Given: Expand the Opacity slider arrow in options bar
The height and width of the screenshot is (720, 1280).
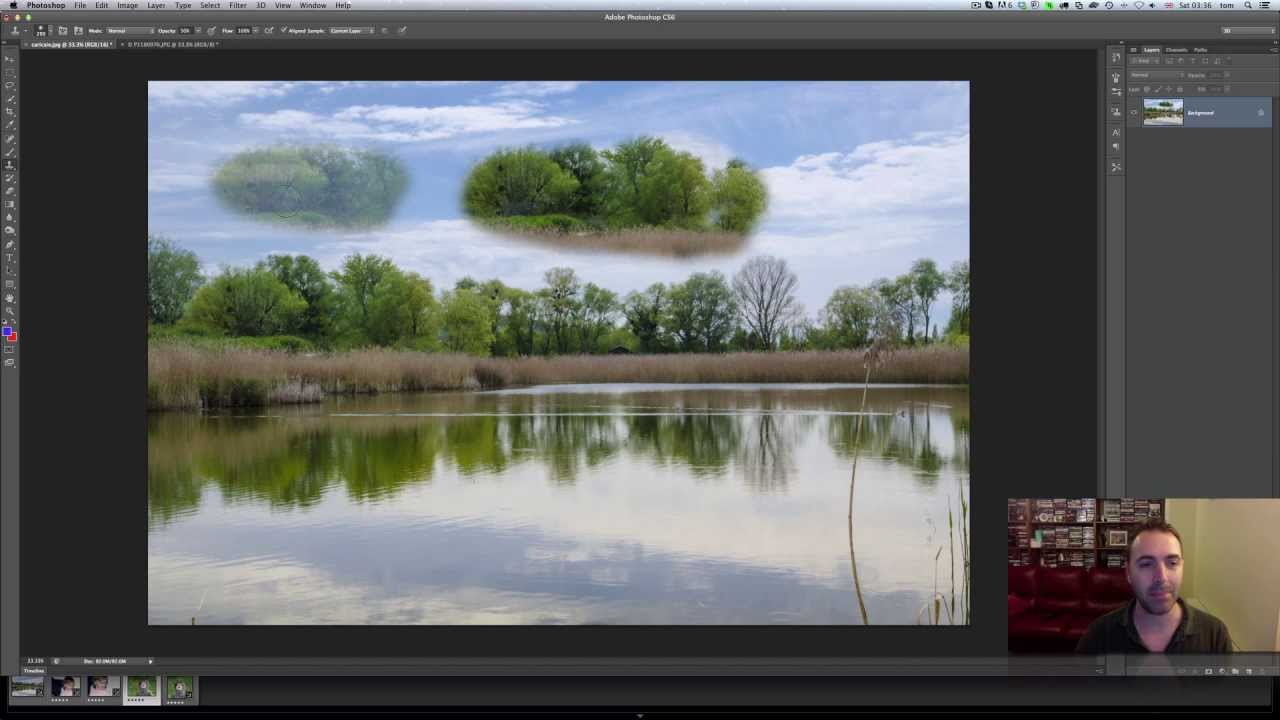Looking at the screenshot, I should tap(198, 30).
